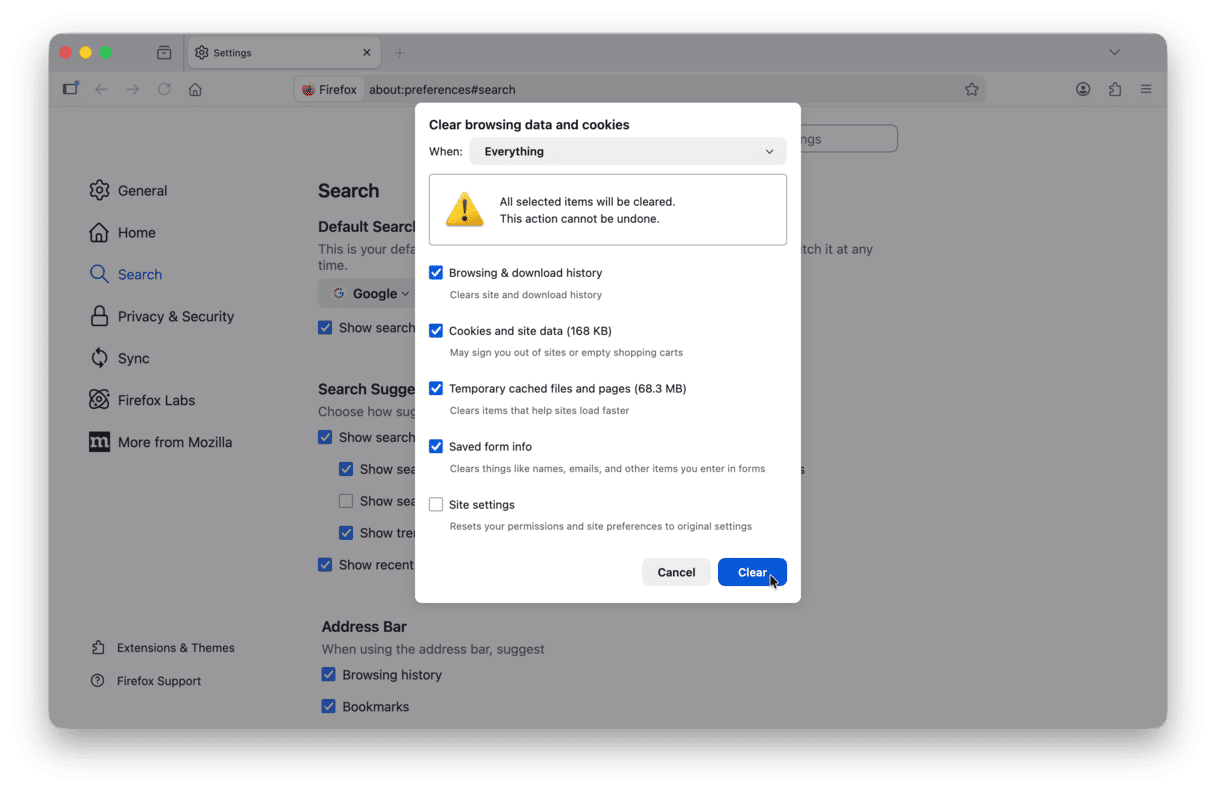
Task: Open the hamburger application menu
Action: (1146, 89)
